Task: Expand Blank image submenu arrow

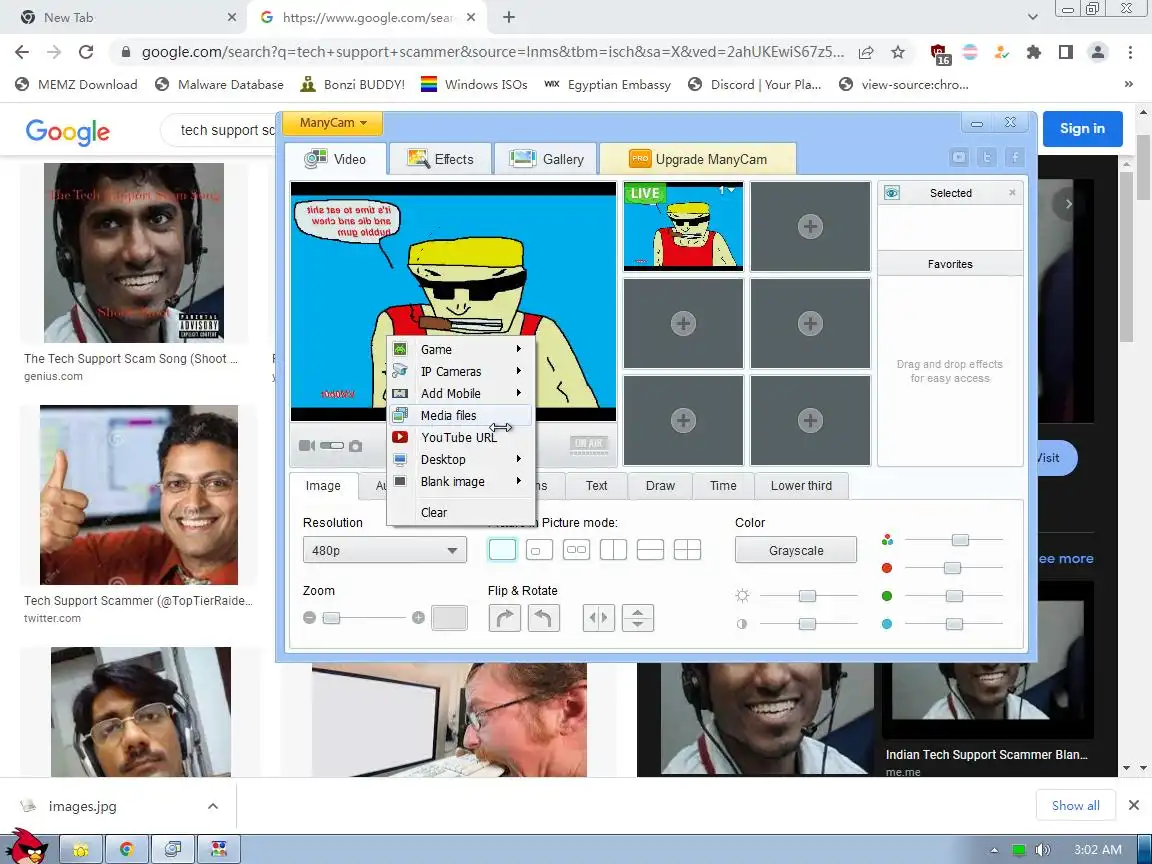Action: [519, 481]
